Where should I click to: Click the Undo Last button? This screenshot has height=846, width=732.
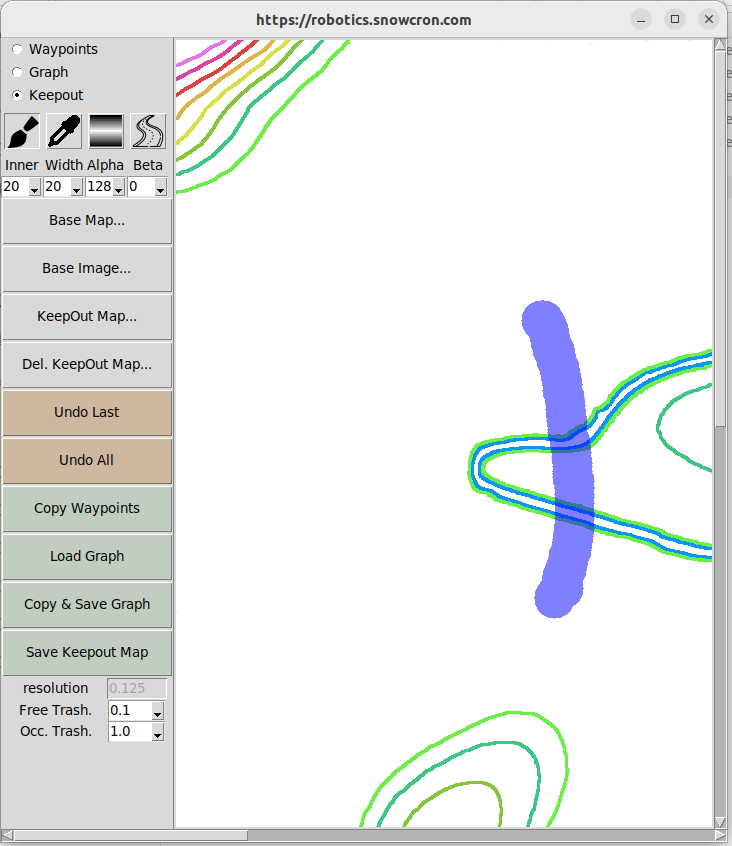click(x=87, y=413)
